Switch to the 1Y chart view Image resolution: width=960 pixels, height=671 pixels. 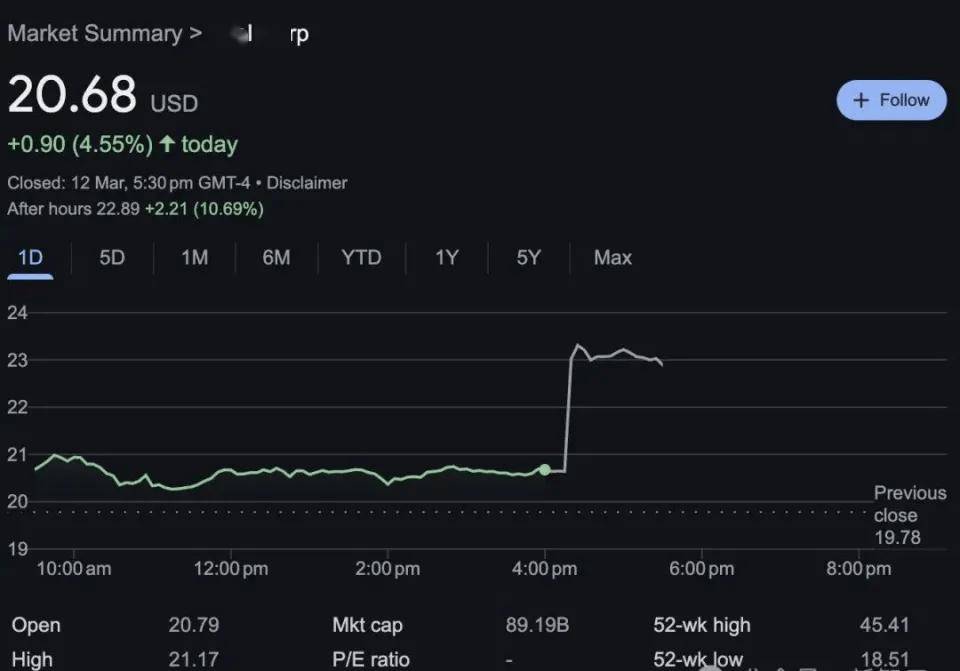446,257
